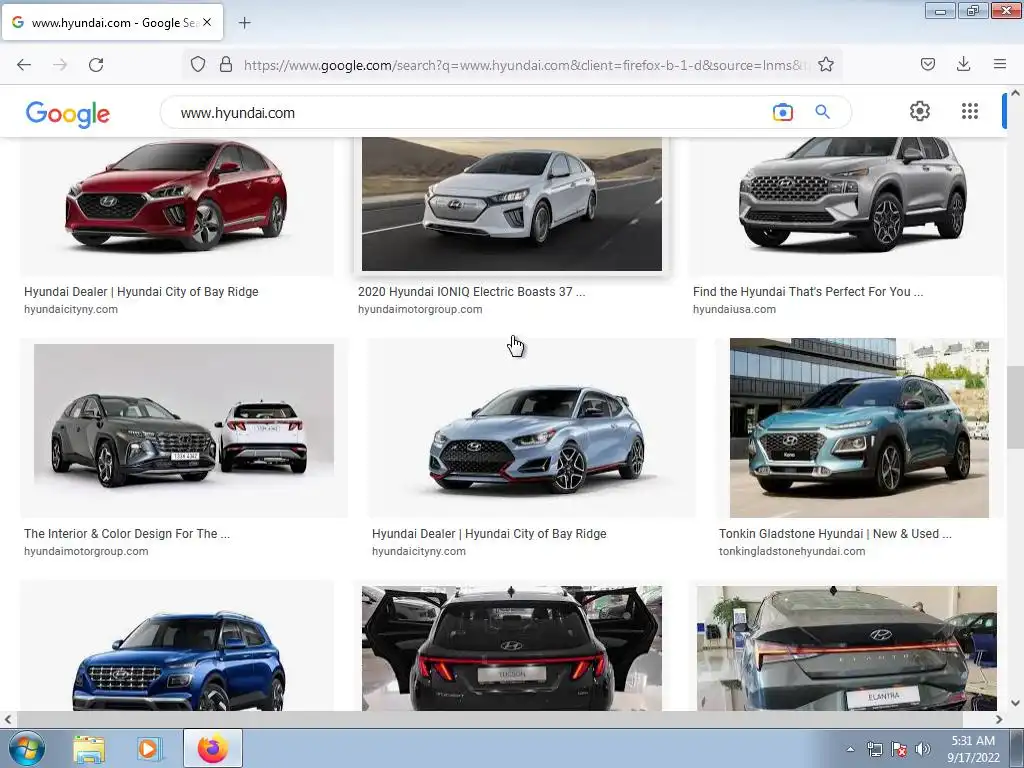
Task: Open the Firefox downloads panel
Action: (x=963, y=64)
